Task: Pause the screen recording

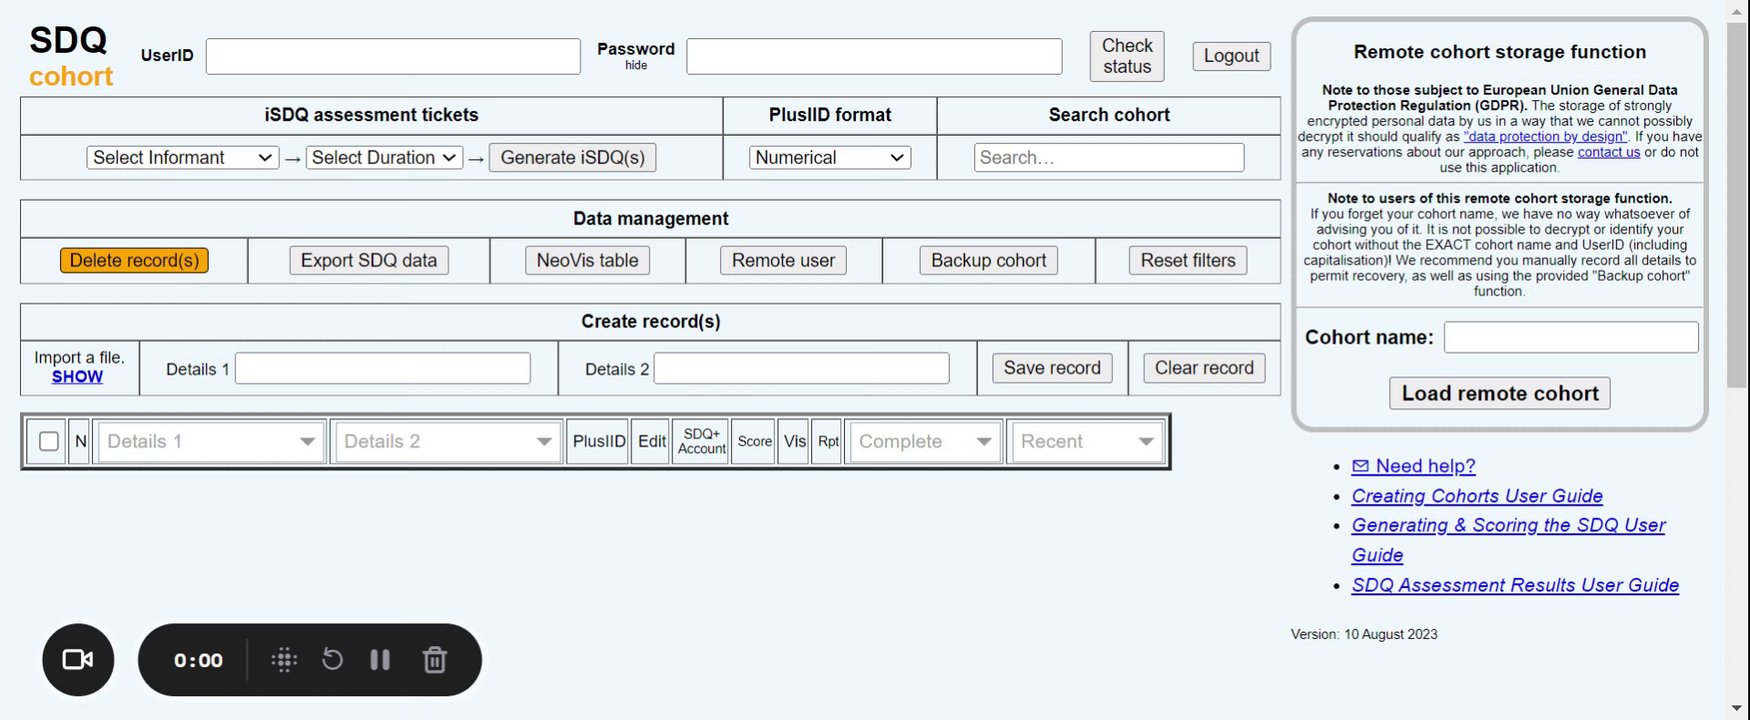Action: tap(380, 660)
